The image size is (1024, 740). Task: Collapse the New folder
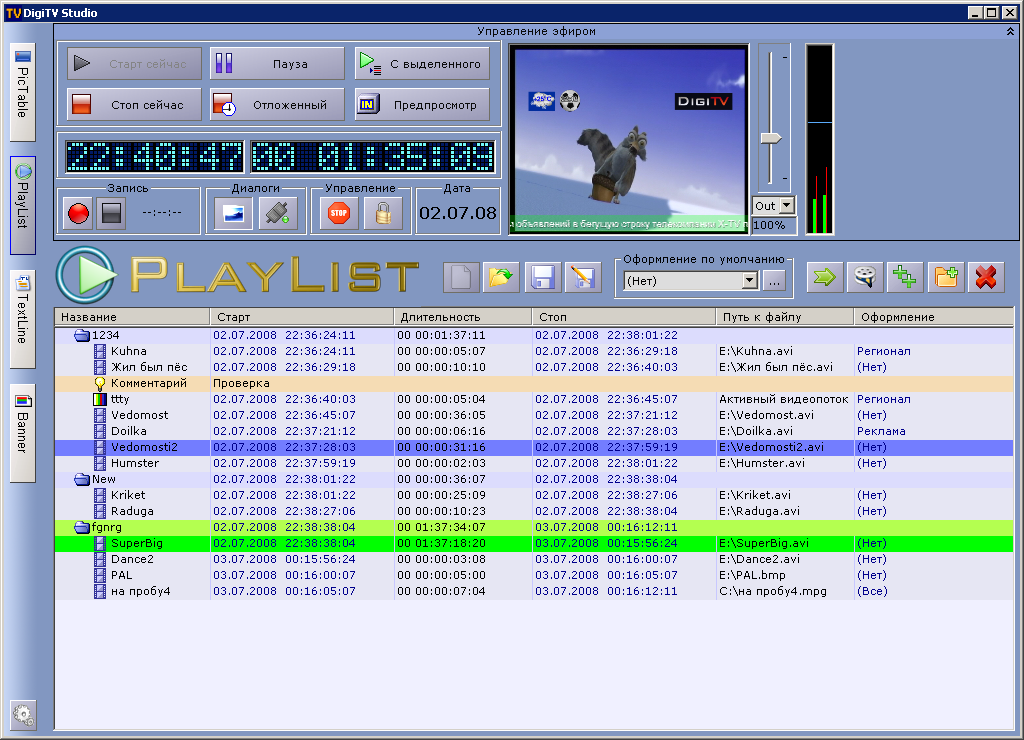coord(82,479)
